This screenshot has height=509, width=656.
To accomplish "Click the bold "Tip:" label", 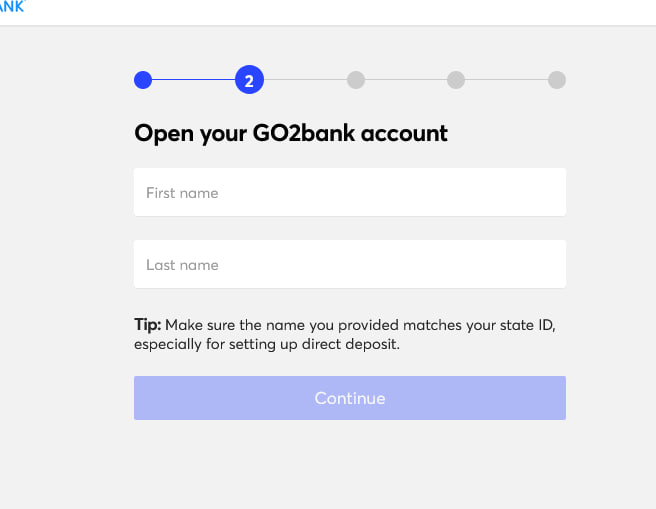I will tap(148, 325).
